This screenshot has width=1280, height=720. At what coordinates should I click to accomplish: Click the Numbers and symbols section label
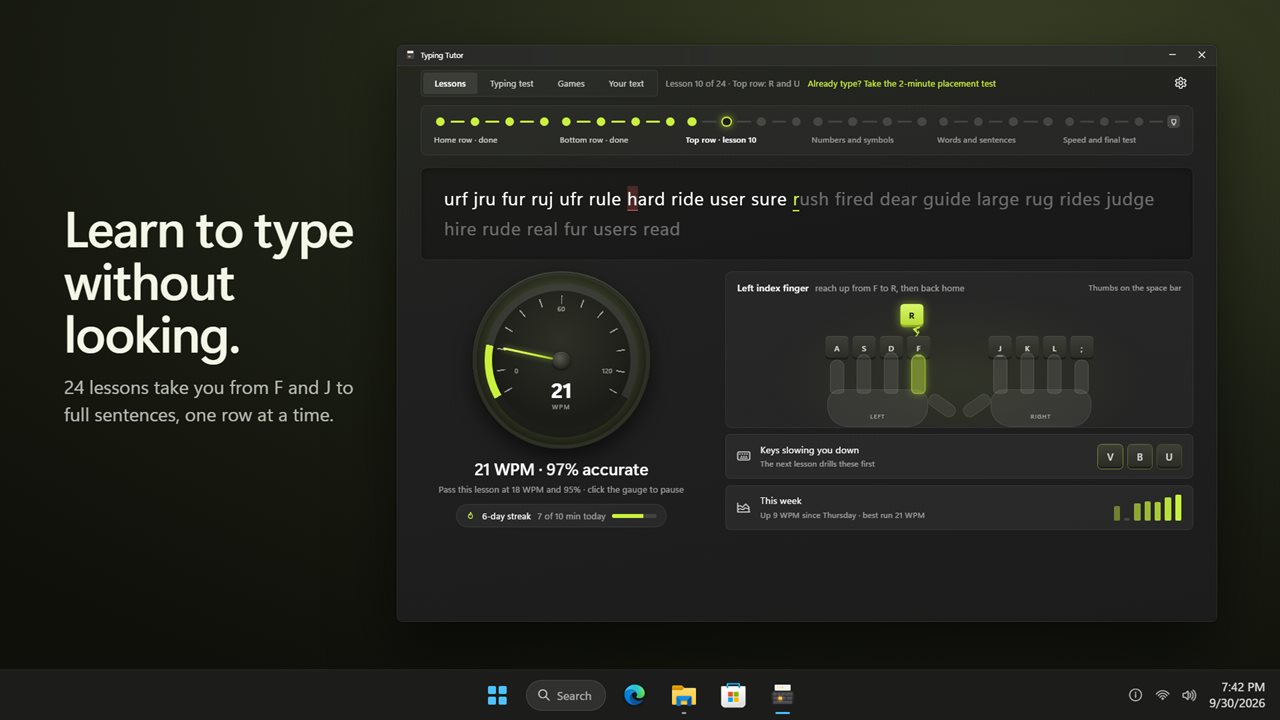(852, 140)
